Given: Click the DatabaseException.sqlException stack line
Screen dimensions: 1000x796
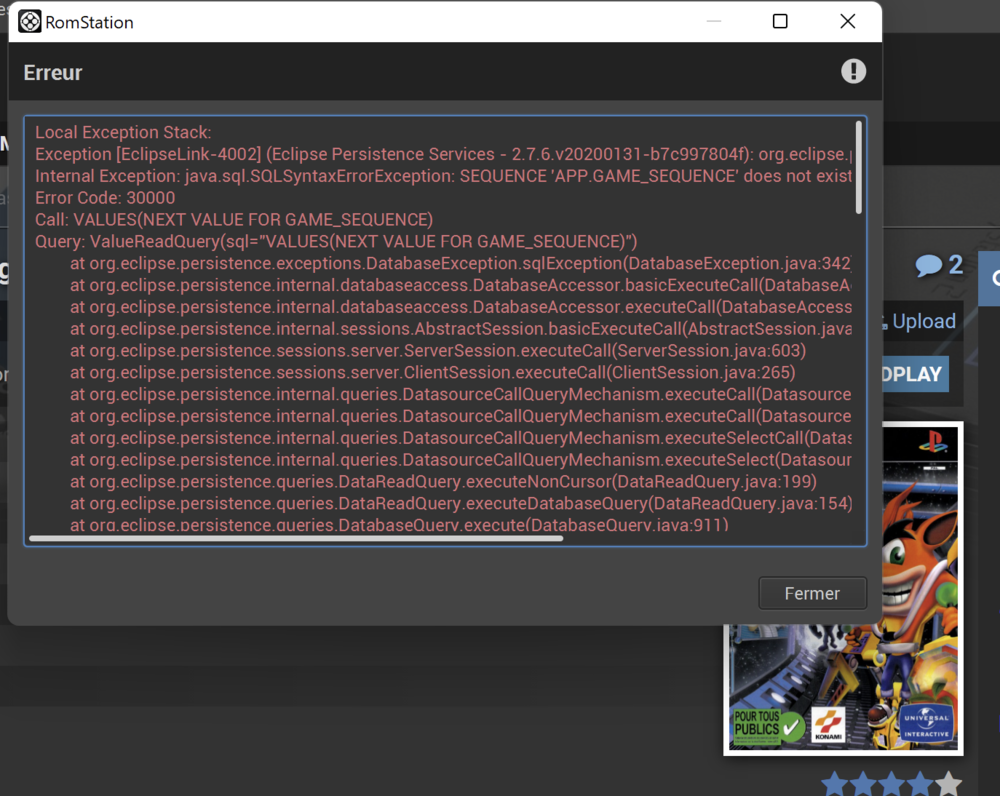Looking at the screenshot, I should (460, 263).
